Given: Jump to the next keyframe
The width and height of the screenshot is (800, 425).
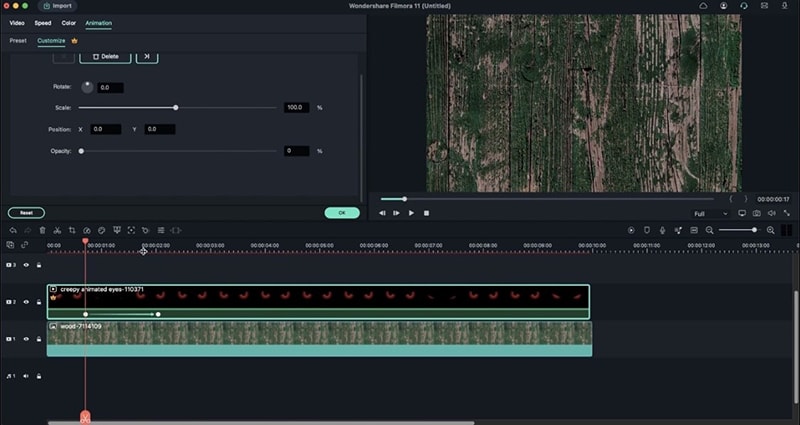Looking at the screenshot, I should click(x=147, y=57).
